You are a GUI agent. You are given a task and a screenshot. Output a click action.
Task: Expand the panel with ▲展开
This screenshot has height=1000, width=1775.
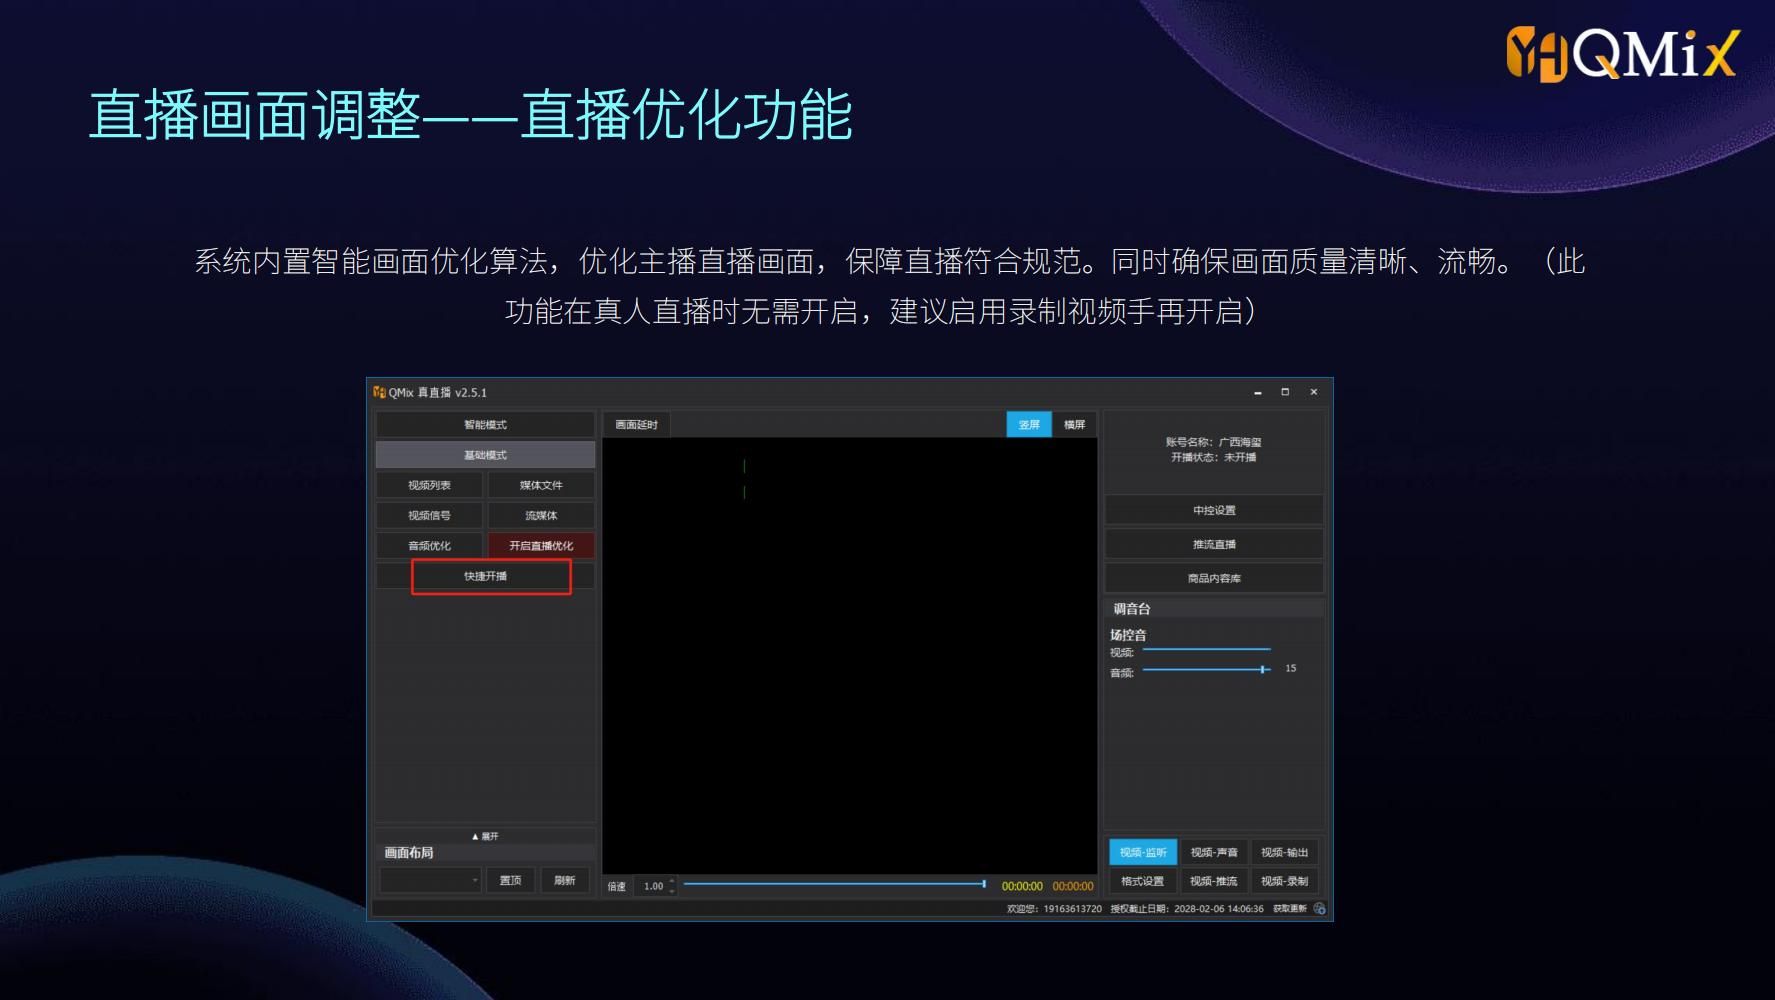pos(485,836)
